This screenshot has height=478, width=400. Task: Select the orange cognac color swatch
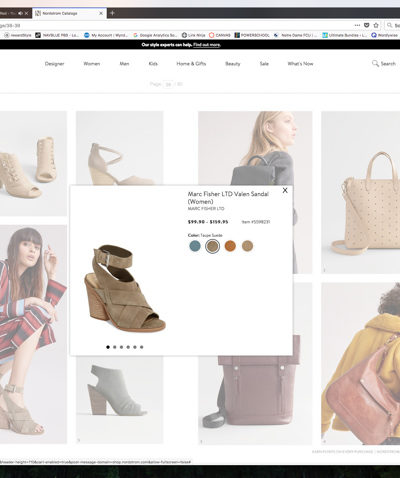click(230, 246)
